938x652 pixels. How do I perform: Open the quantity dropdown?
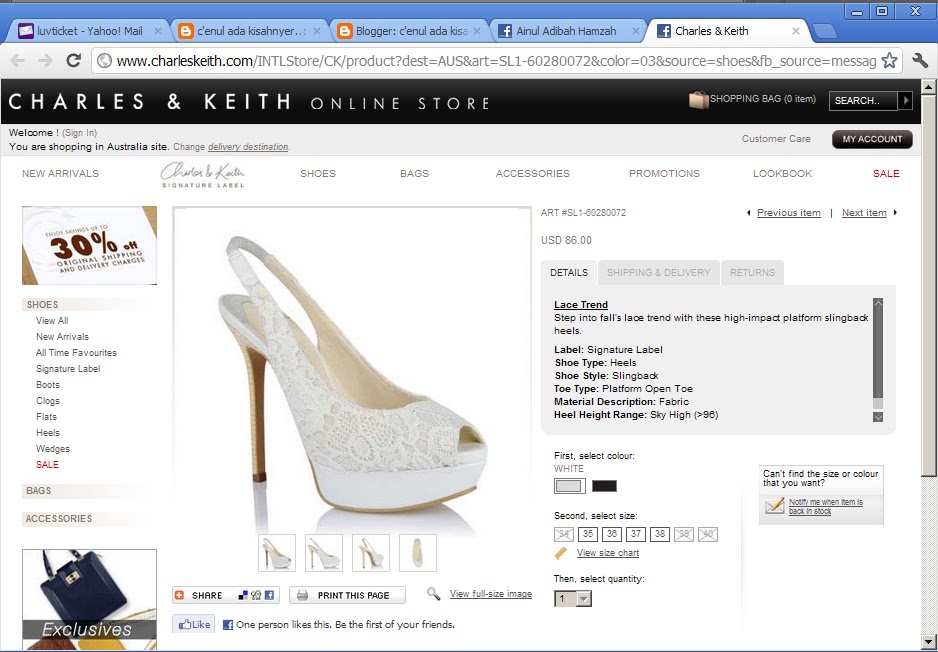(573, 598)
